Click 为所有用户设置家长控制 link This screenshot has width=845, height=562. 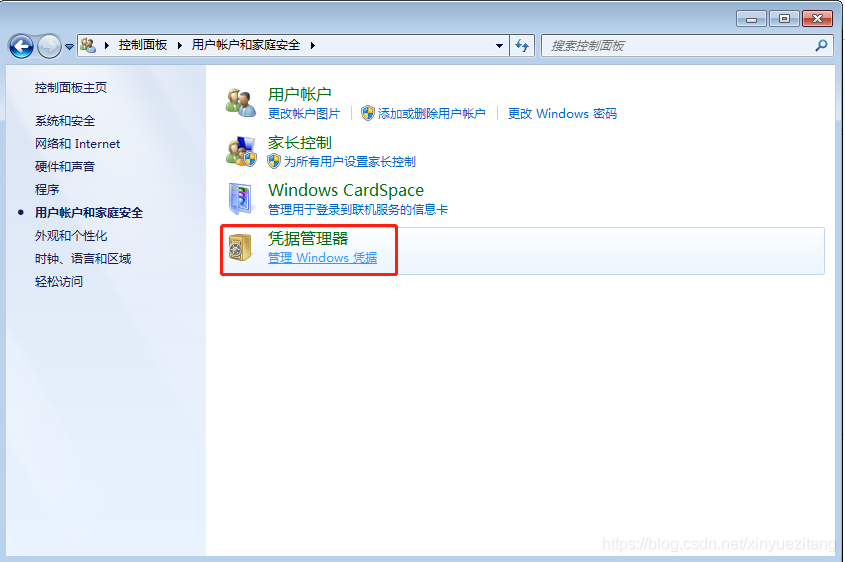pyautogui.click(x=350, y=162)
